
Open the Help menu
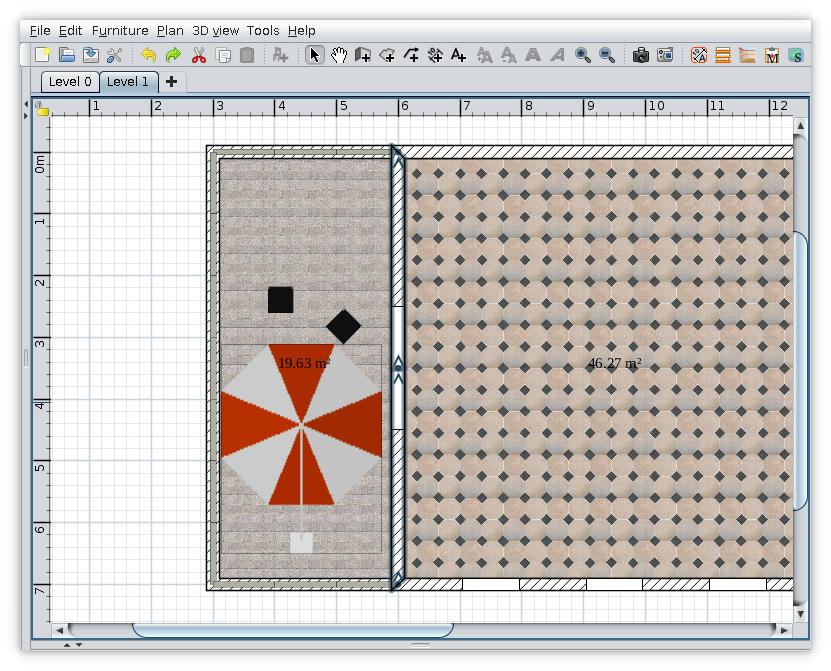tap(302, 31)
